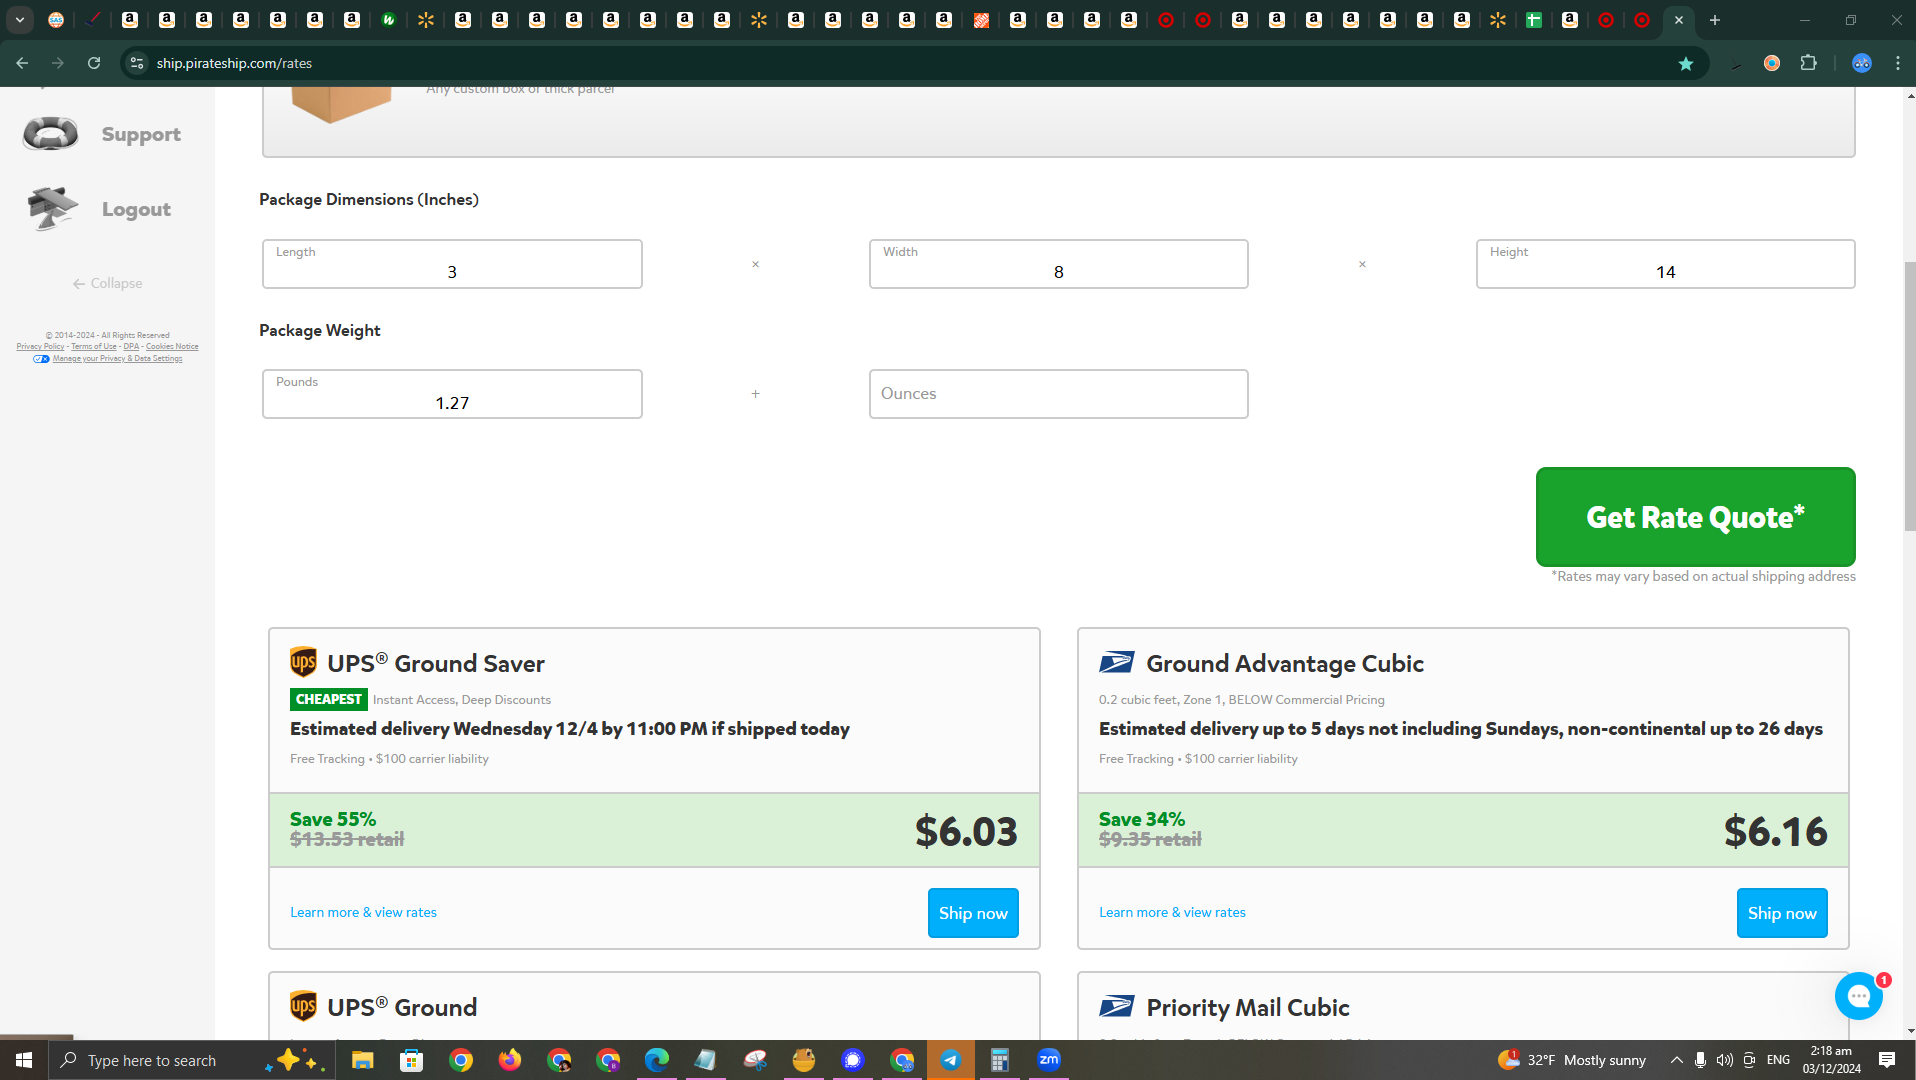Viewport: 1916px width, 1080px height.
Task: Open the browser Extensions menu
Action: tap(1808, 63)
